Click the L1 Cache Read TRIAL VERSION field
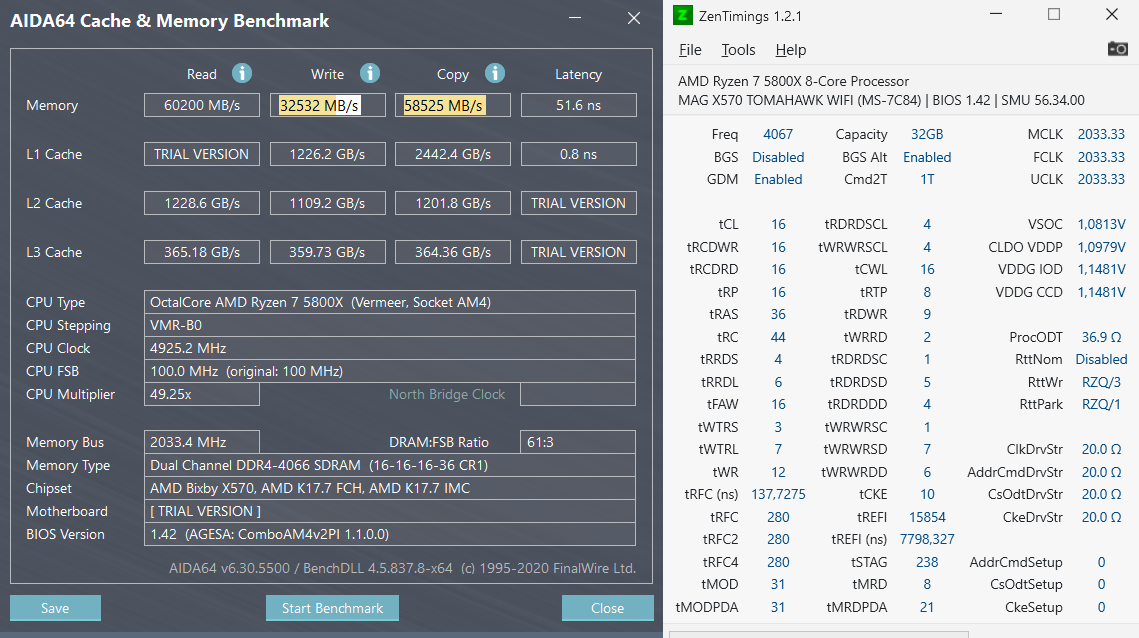 pos(202,154)
